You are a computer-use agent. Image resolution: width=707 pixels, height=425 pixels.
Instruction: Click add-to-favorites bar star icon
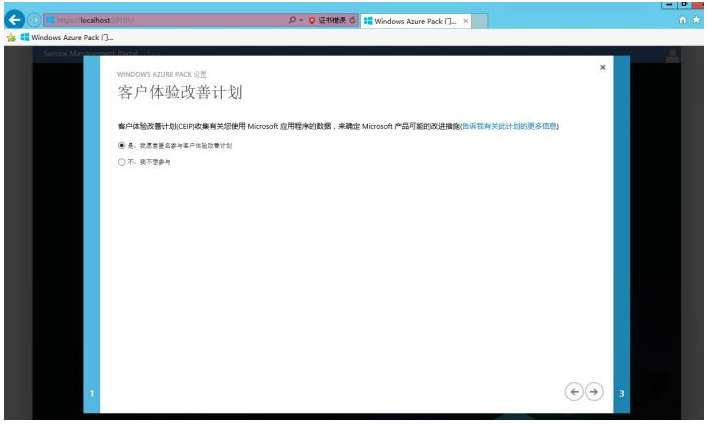click(x=11, y=37)
